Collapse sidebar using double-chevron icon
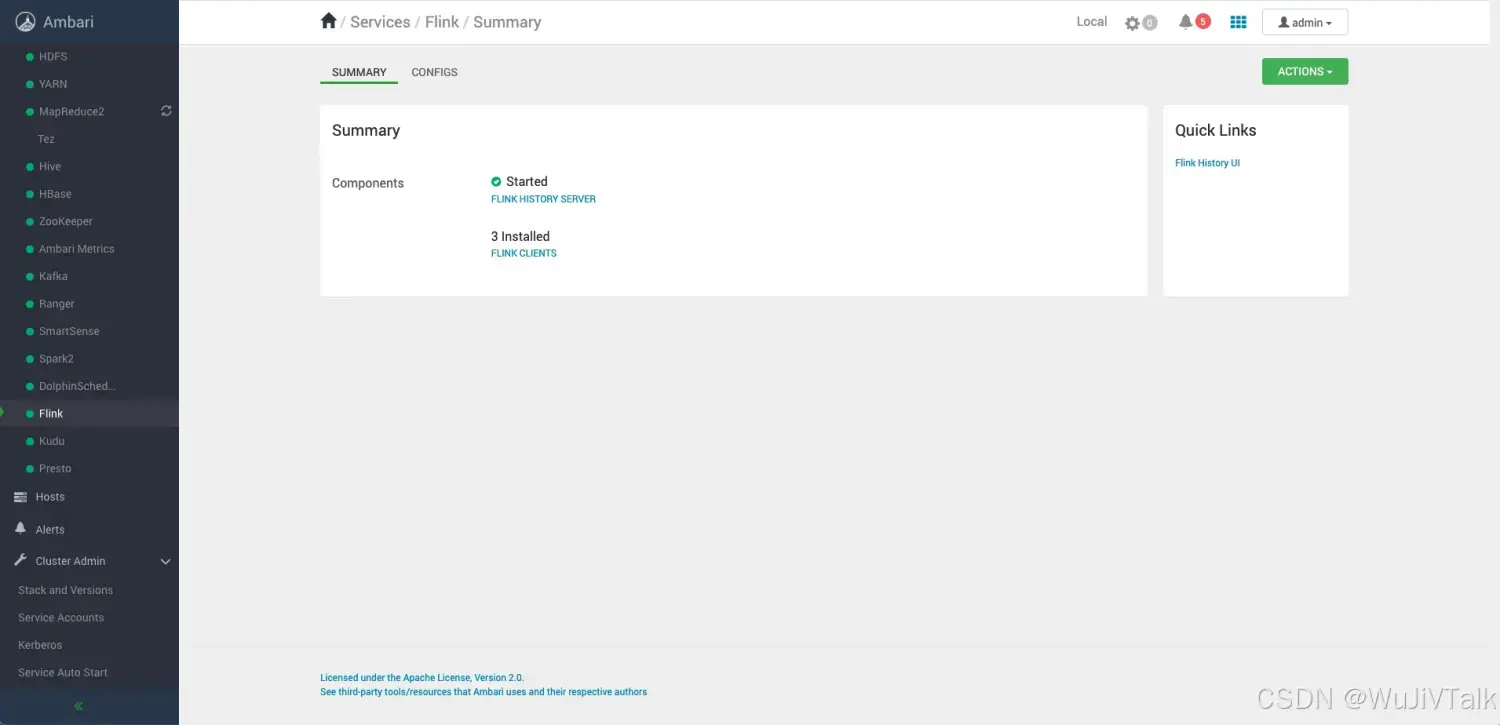The image size is (1500, 725). [79, 706]
